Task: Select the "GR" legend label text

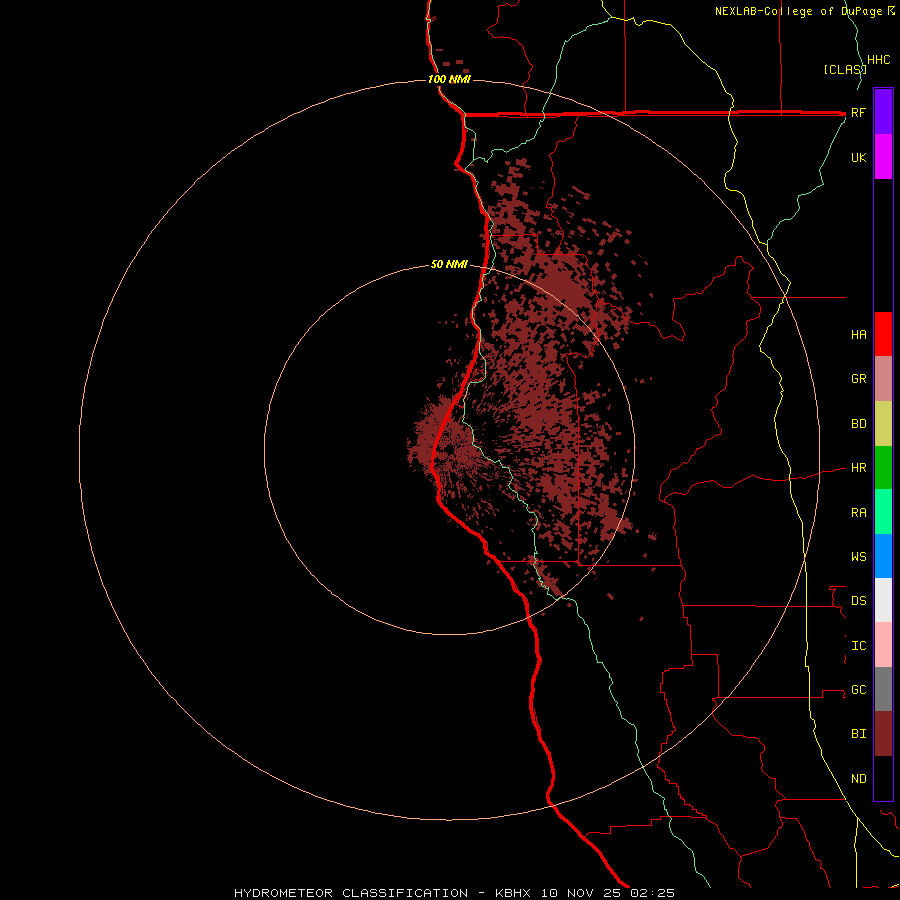Action: pyautogui.click(x=858, y=379)
